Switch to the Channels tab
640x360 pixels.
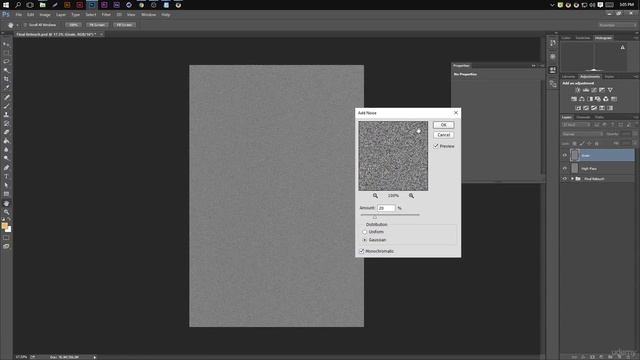pyautogui.click(x=583, y=117)
